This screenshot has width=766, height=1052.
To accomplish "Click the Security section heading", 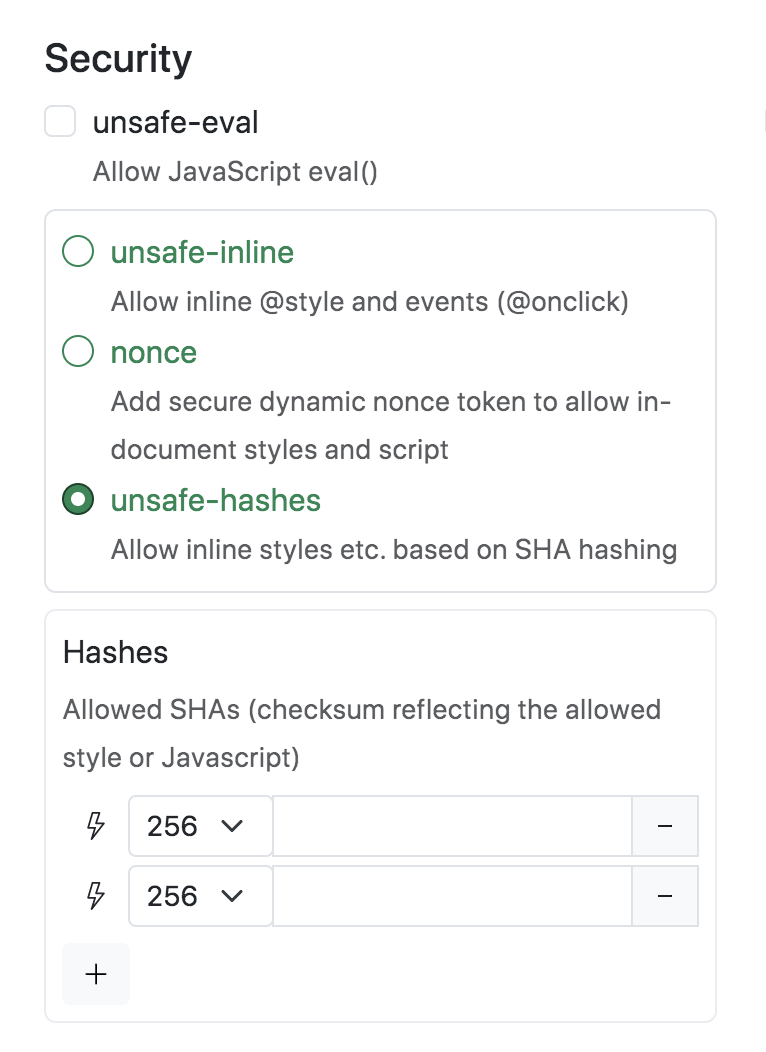I will coord(118,59).
